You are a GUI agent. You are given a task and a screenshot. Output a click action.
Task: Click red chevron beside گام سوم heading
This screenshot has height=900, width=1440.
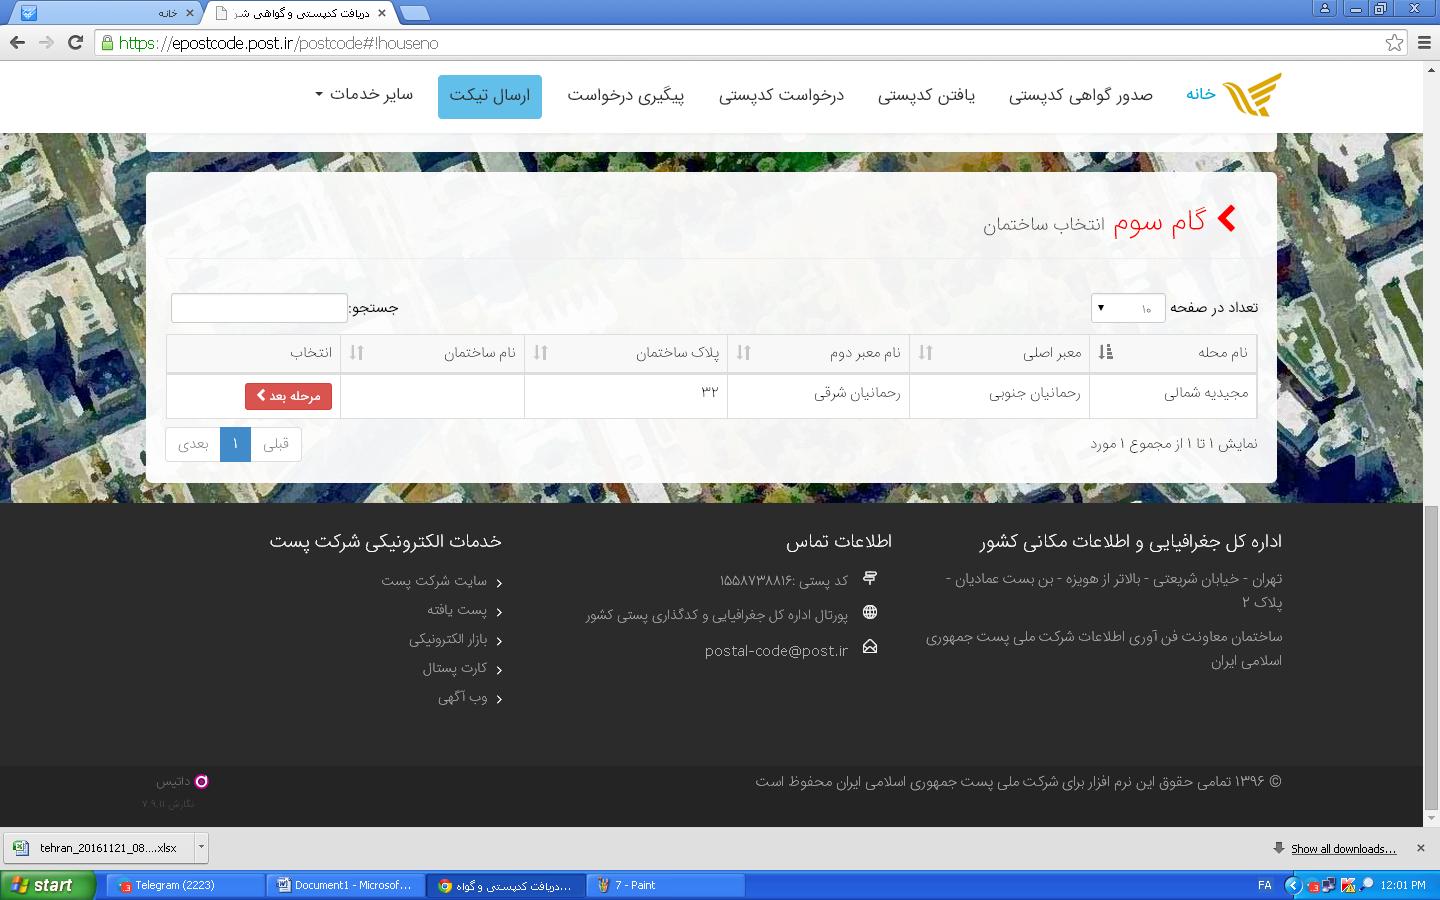point(1227,219)
